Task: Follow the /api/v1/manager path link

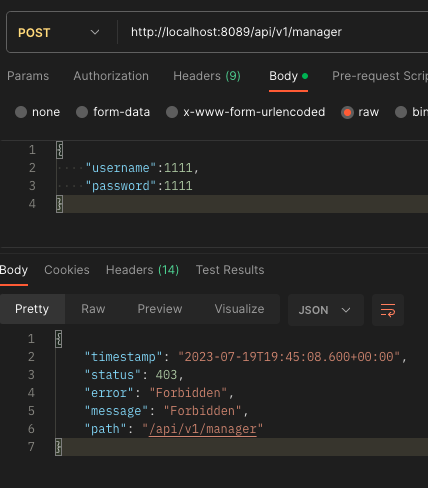Action: (203, 429)
